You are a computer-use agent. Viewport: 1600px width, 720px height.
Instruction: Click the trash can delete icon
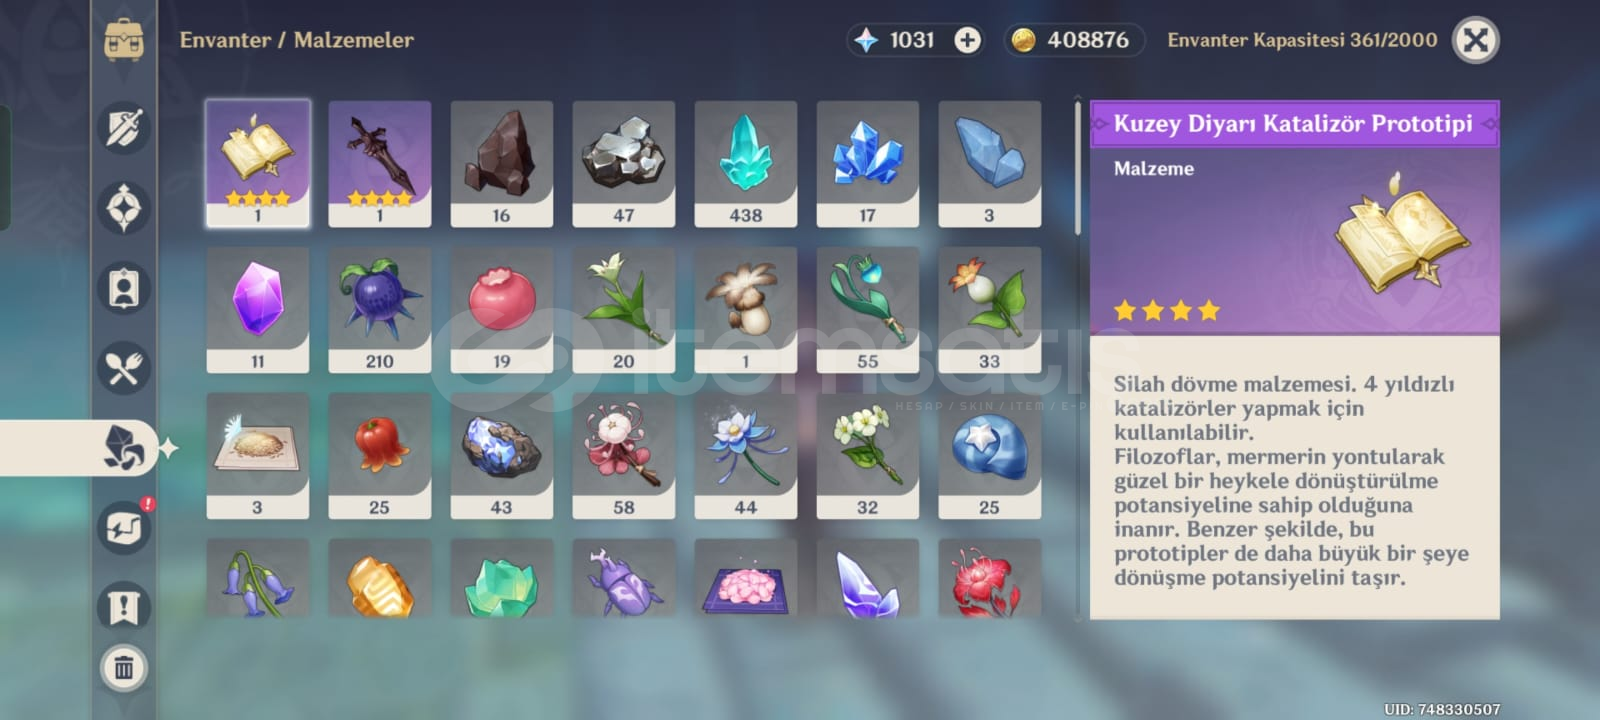[x=124, y=667]
